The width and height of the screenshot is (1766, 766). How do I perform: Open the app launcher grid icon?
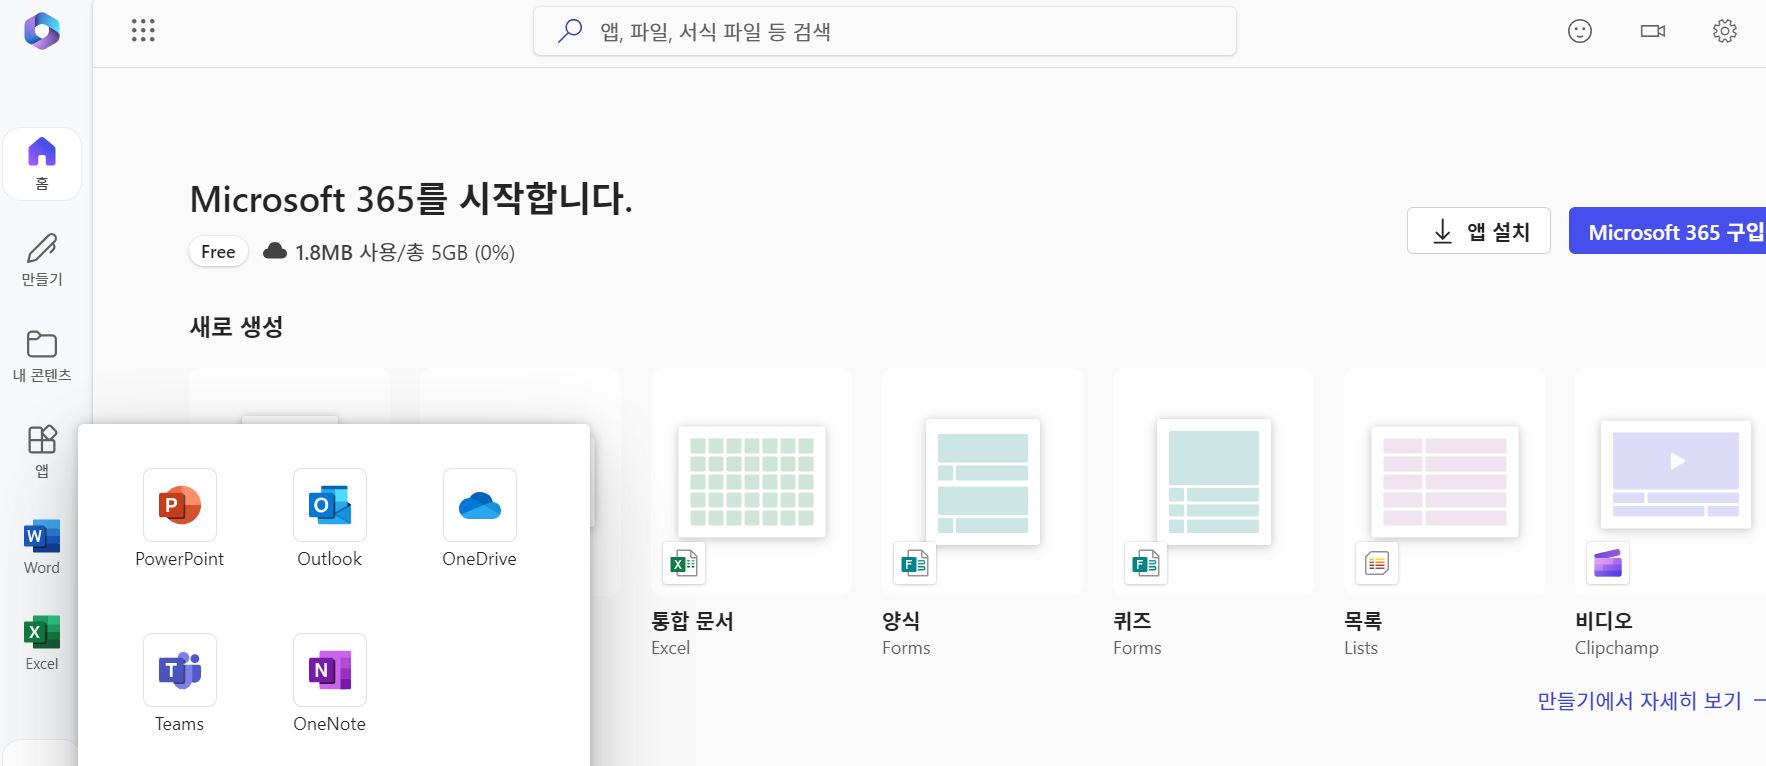143,31
